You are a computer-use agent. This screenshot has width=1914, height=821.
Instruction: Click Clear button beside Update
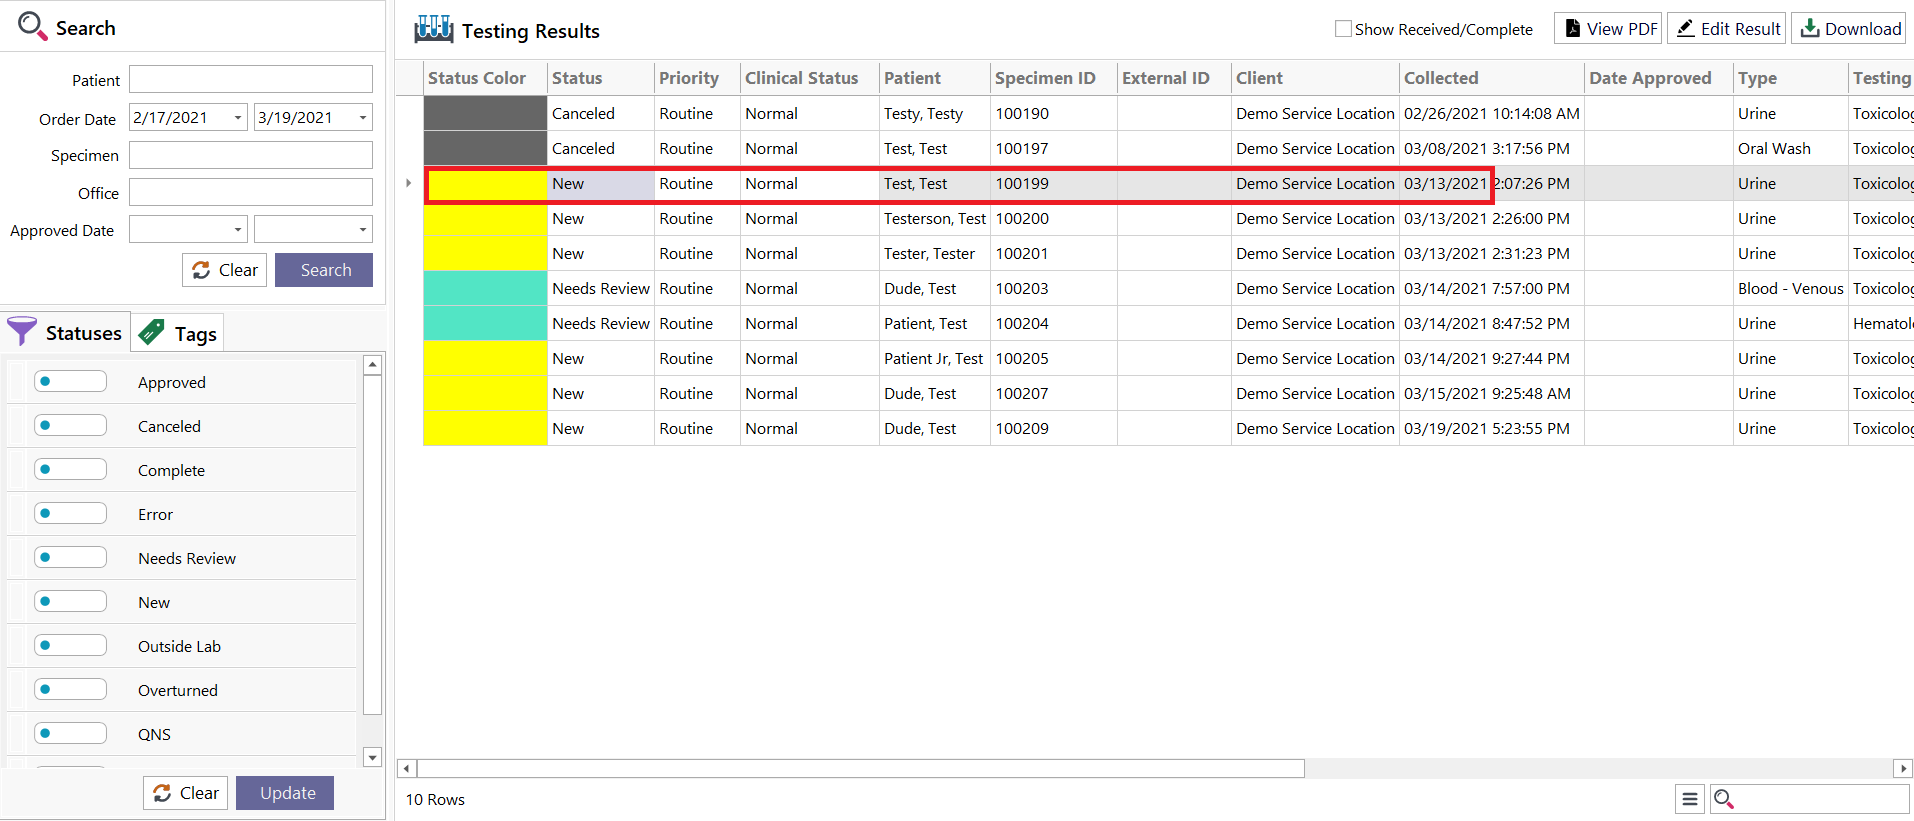[x=186, y=793]
